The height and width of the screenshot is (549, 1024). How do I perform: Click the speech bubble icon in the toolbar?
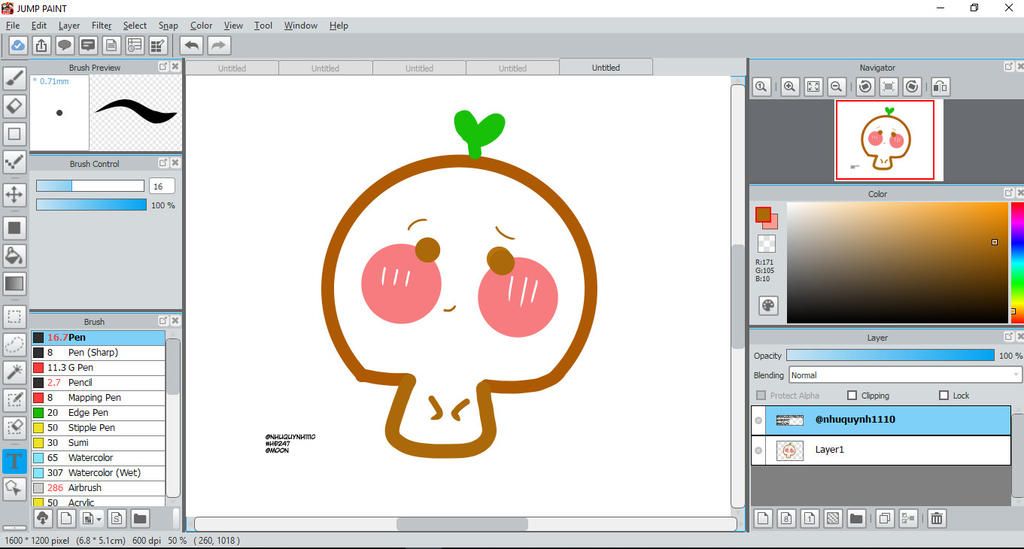click(x=65, y=45)
